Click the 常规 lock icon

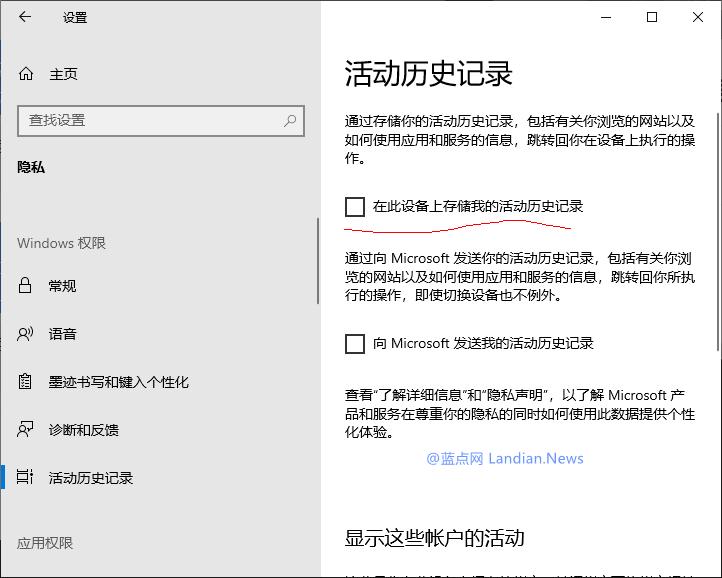(25, 286)
